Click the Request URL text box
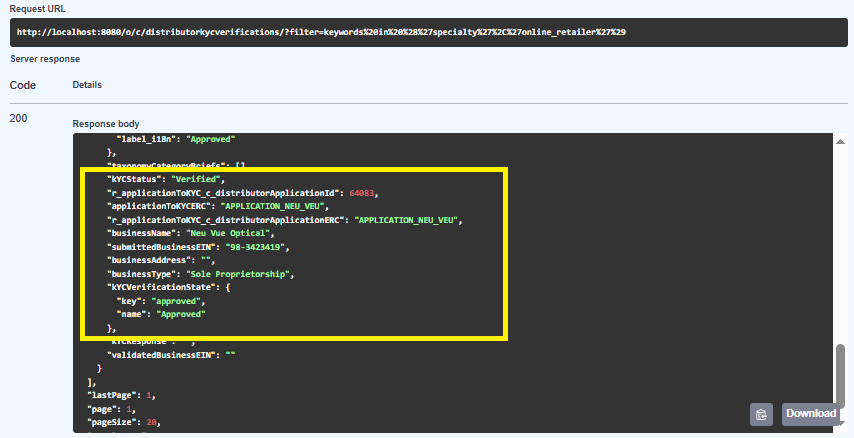 click(x=429, y=32)
